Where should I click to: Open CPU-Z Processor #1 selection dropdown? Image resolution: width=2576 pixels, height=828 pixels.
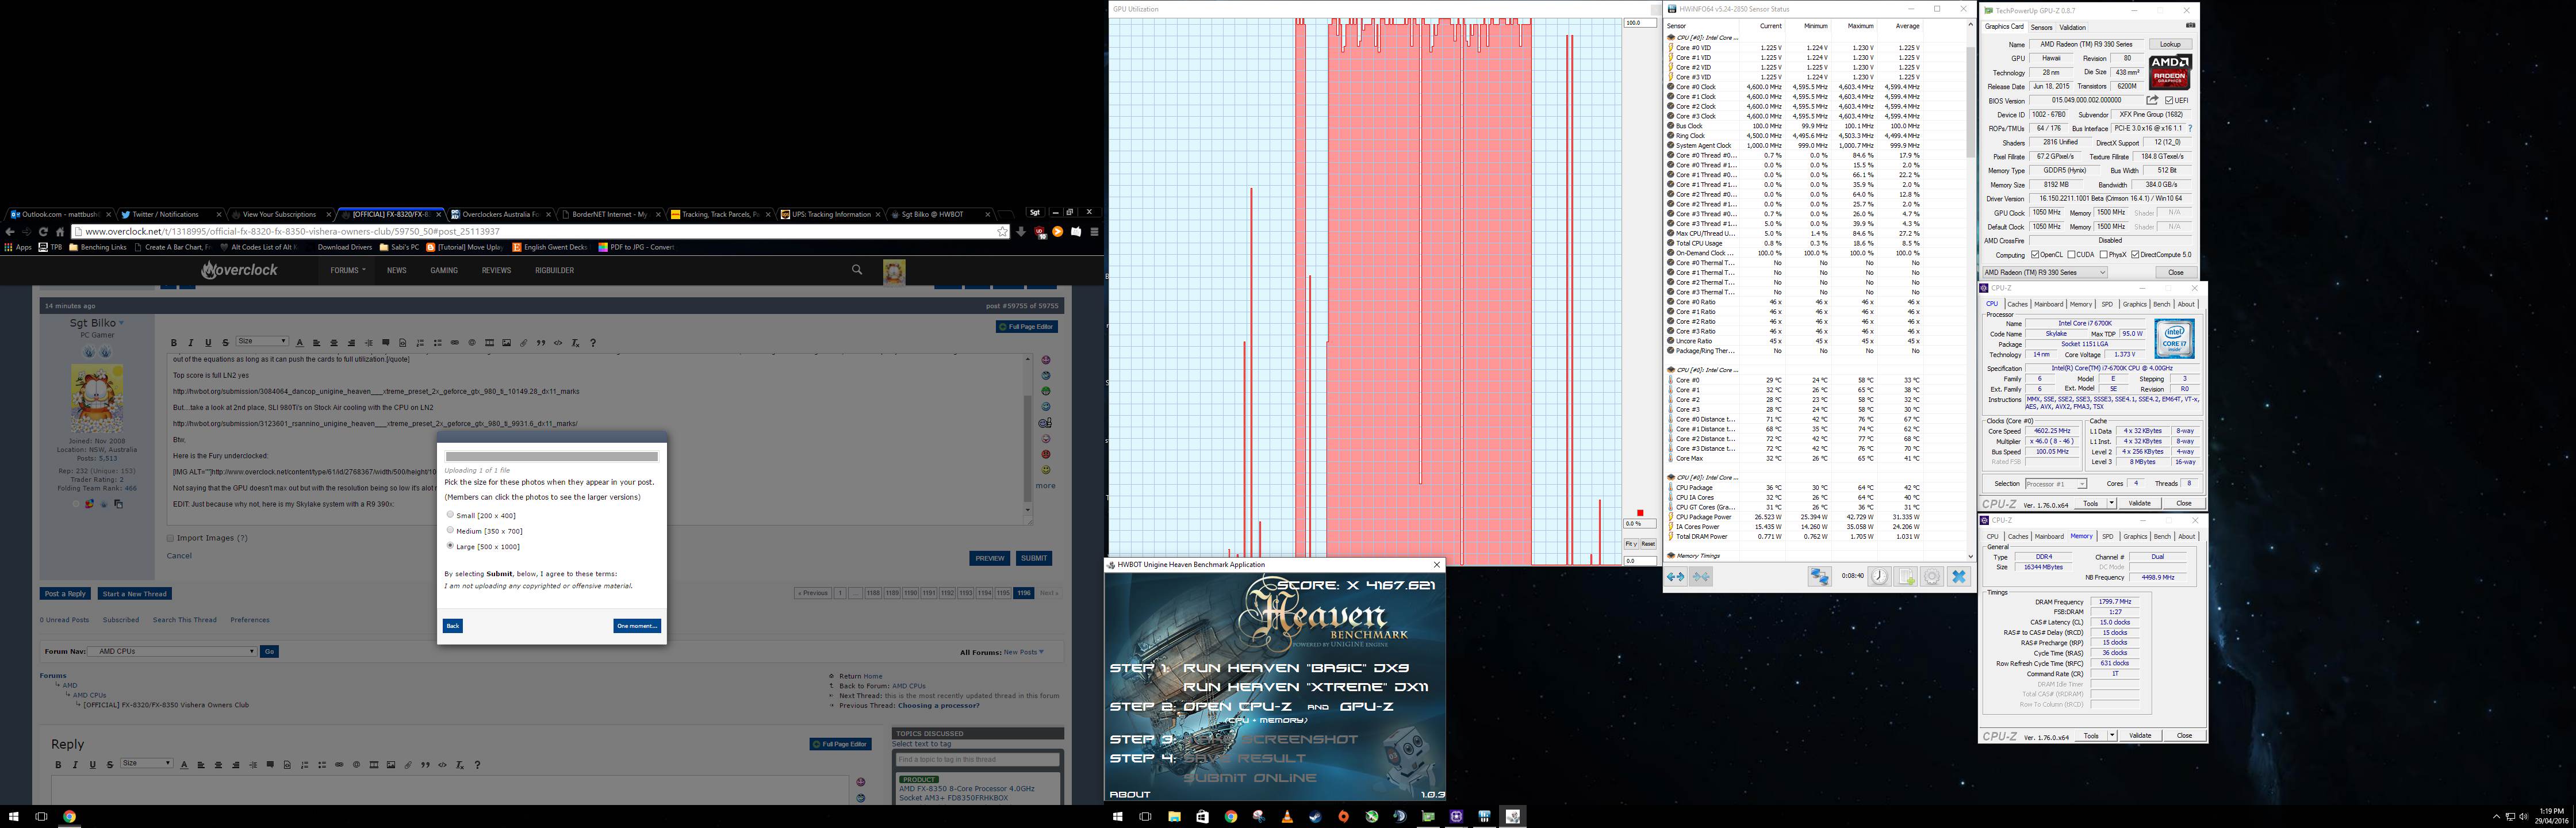click(2055, 484)
